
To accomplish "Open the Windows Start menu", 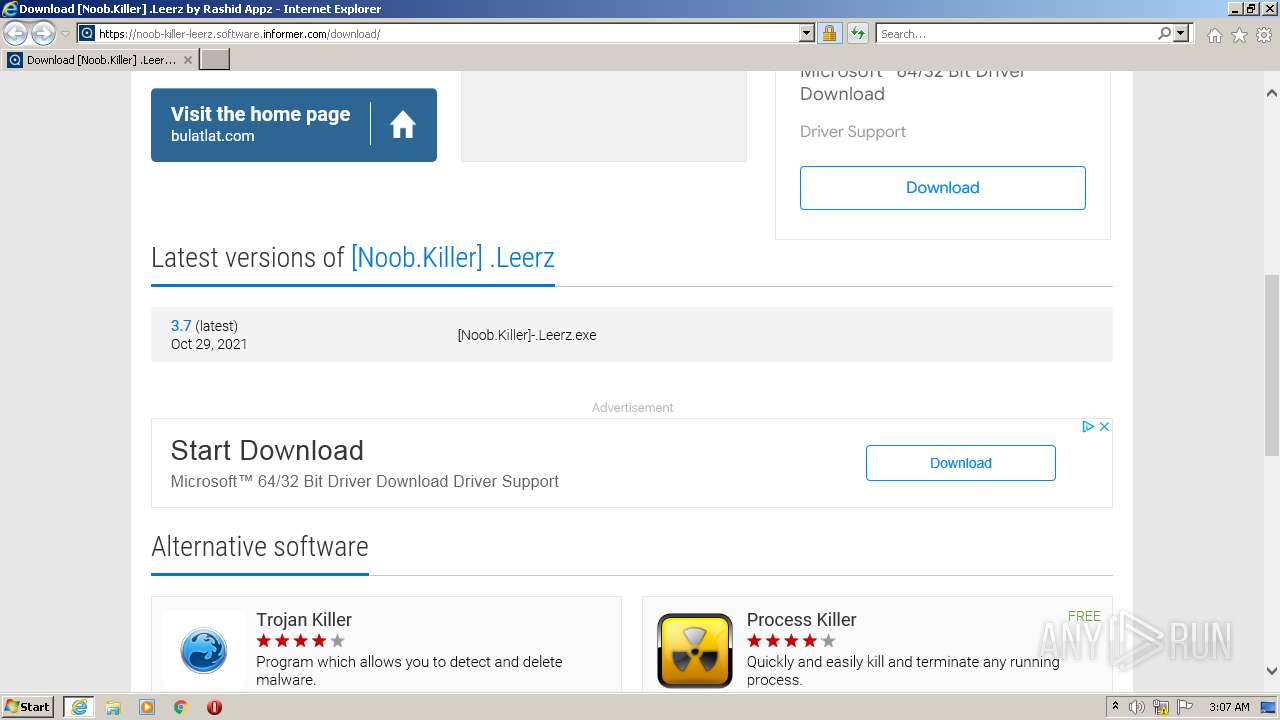I will pos(28,707).
